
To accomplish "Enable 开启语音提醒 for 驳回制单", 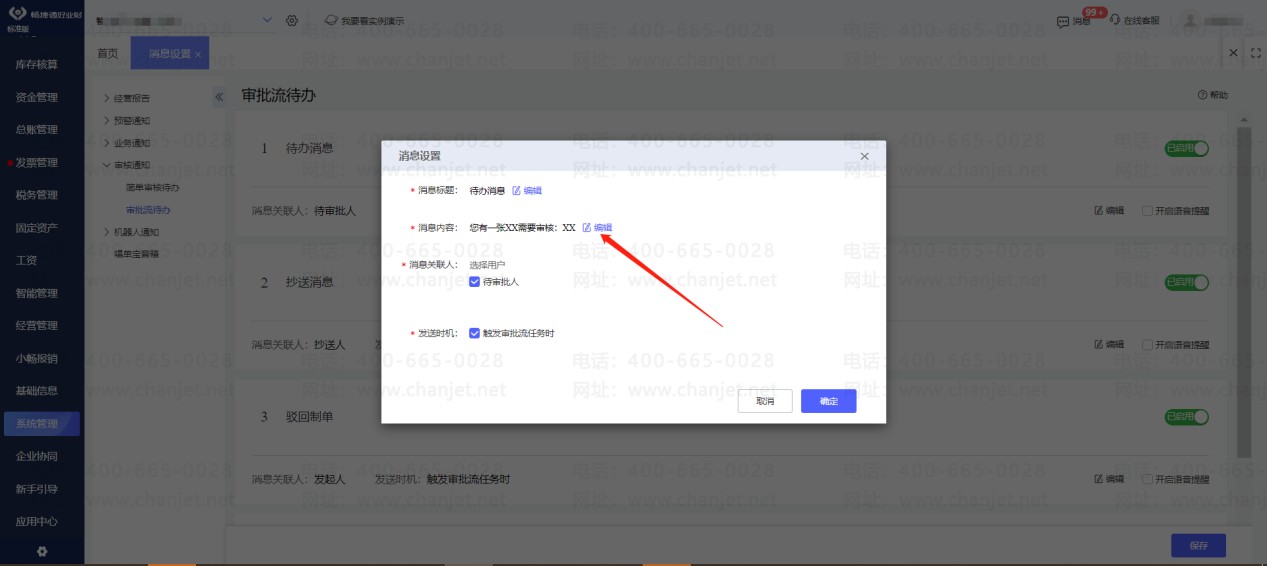I will [x=1147, y=479].
